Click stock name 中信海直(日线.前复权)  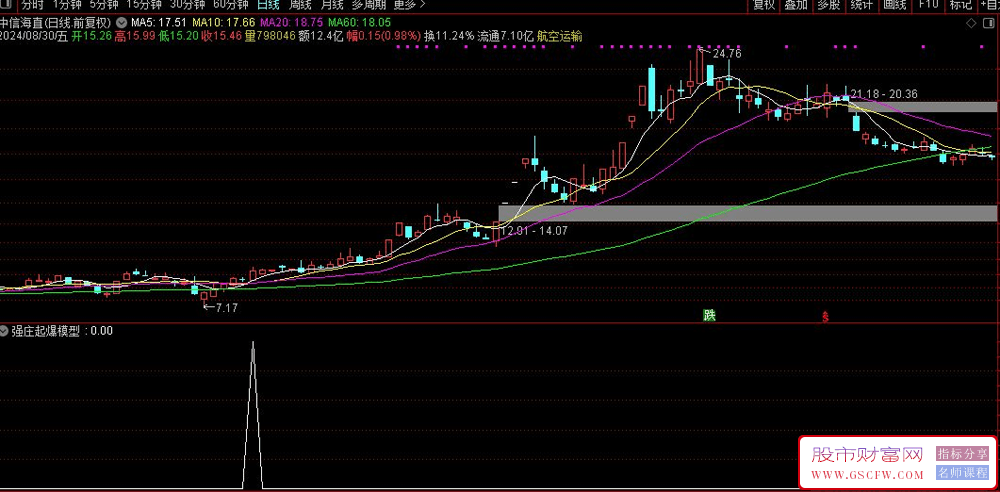pyautogui.click(x=56, y=23)
